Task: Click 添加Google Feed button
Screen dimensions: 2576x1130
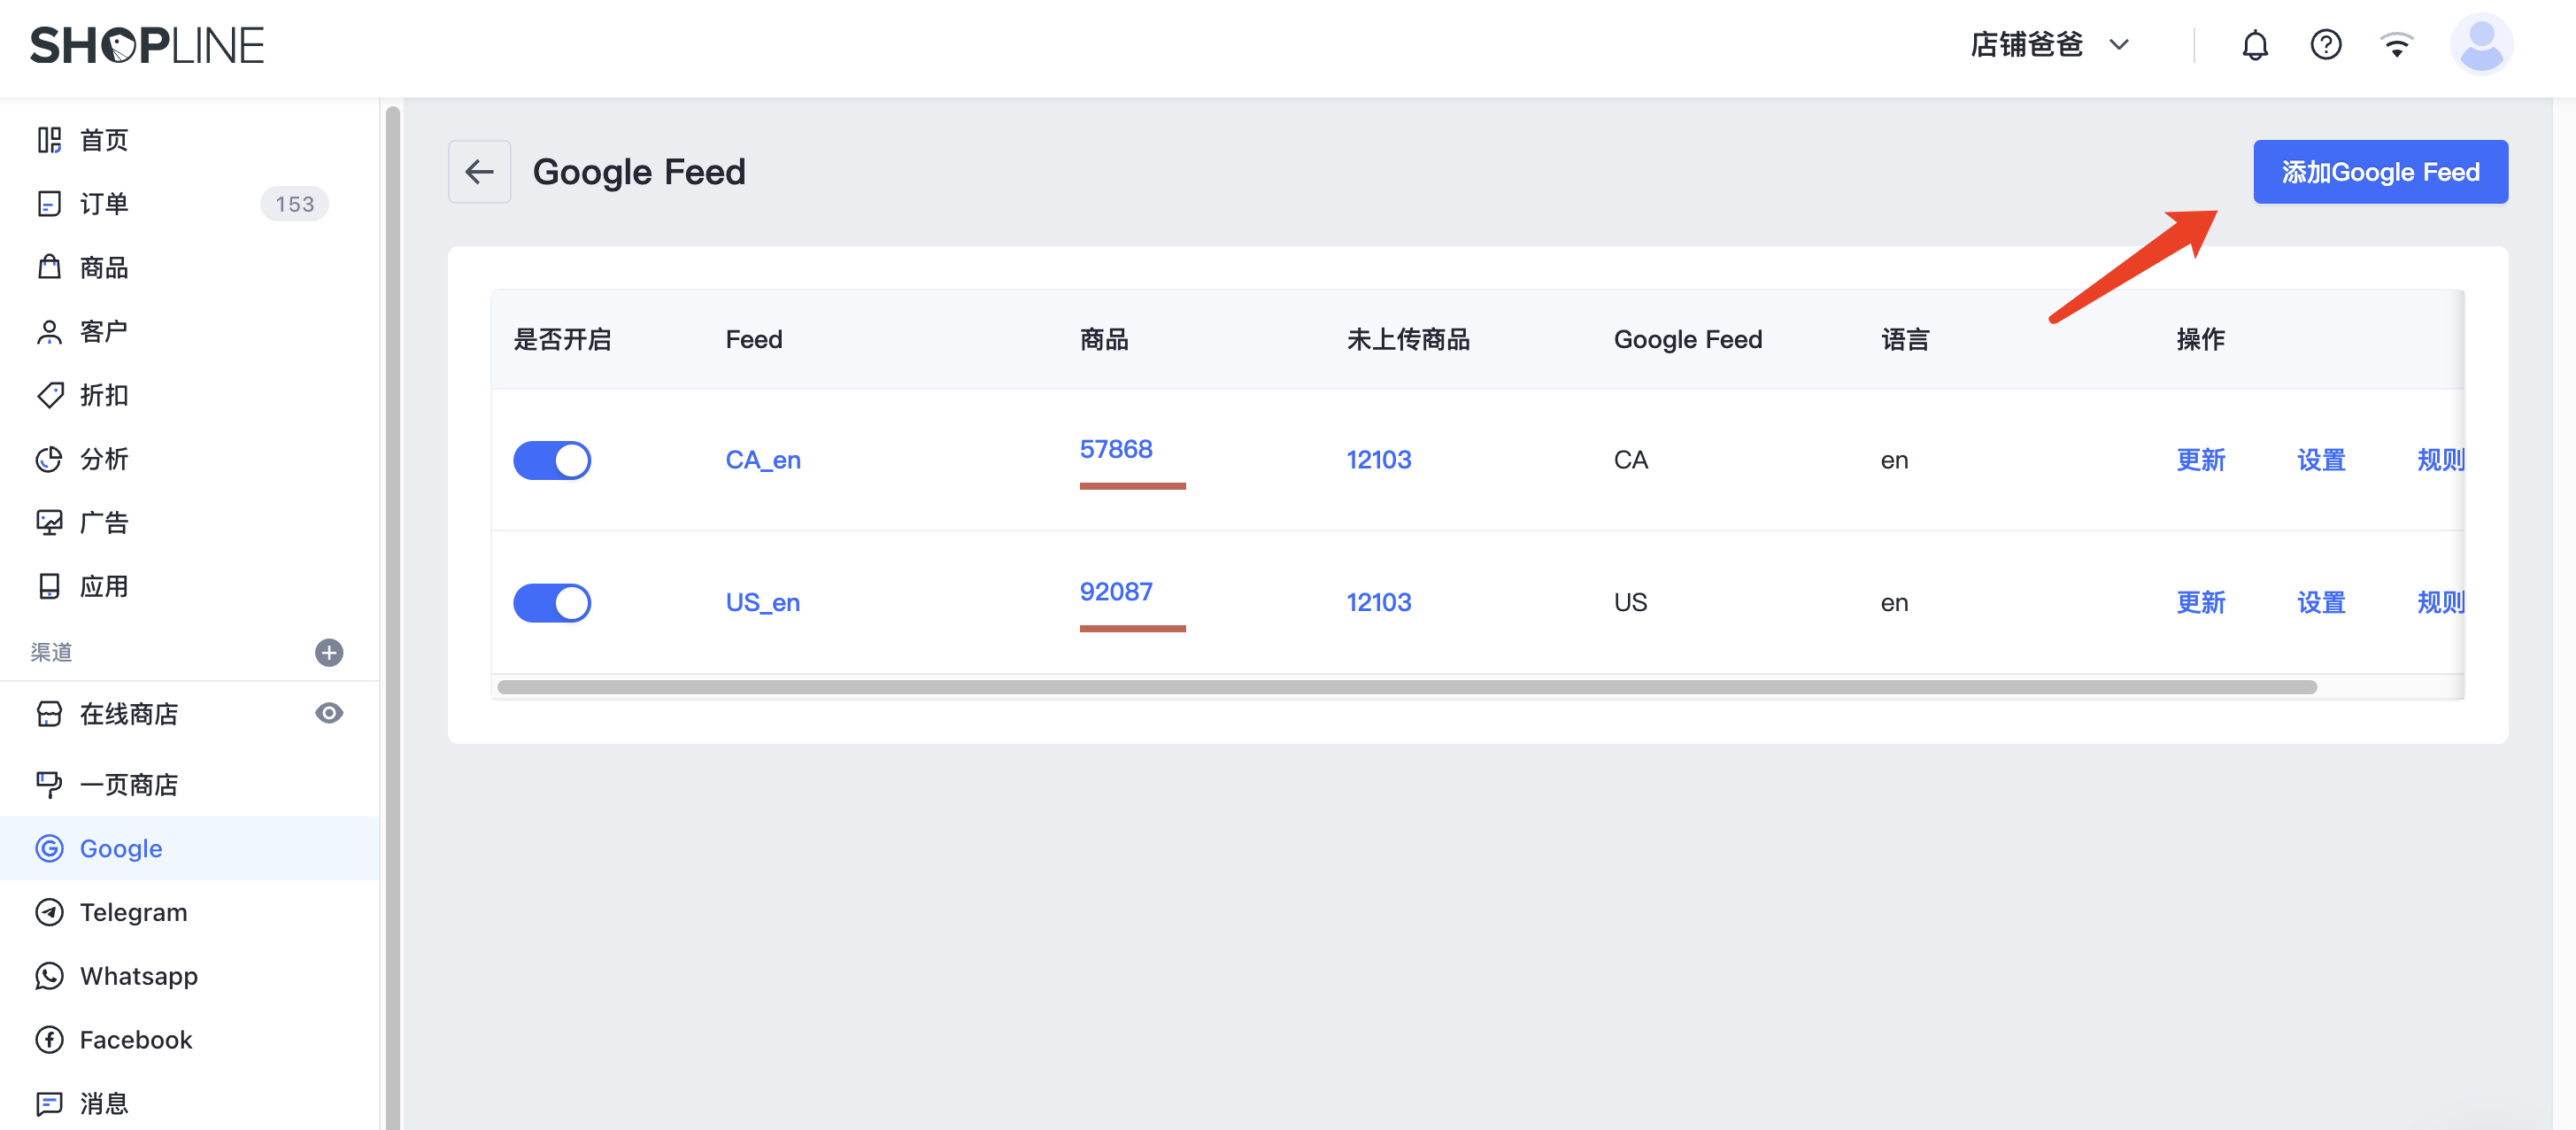Action: (2380, 172)
